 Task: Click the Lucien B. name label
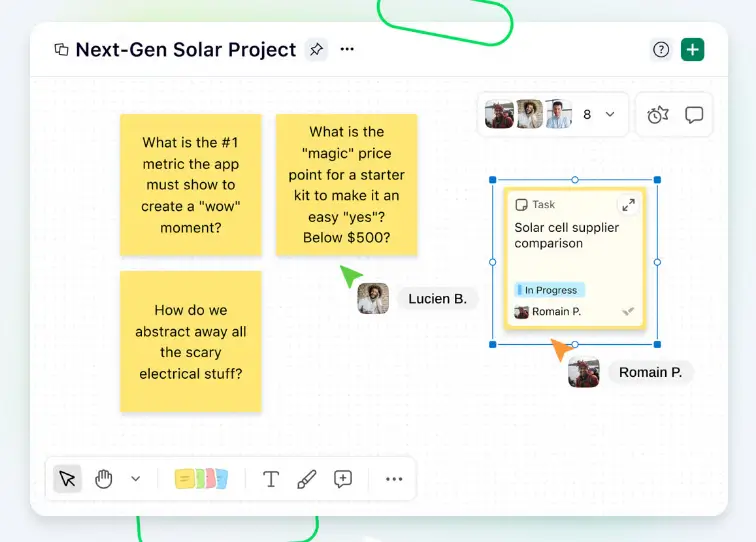tap(437, 299)
